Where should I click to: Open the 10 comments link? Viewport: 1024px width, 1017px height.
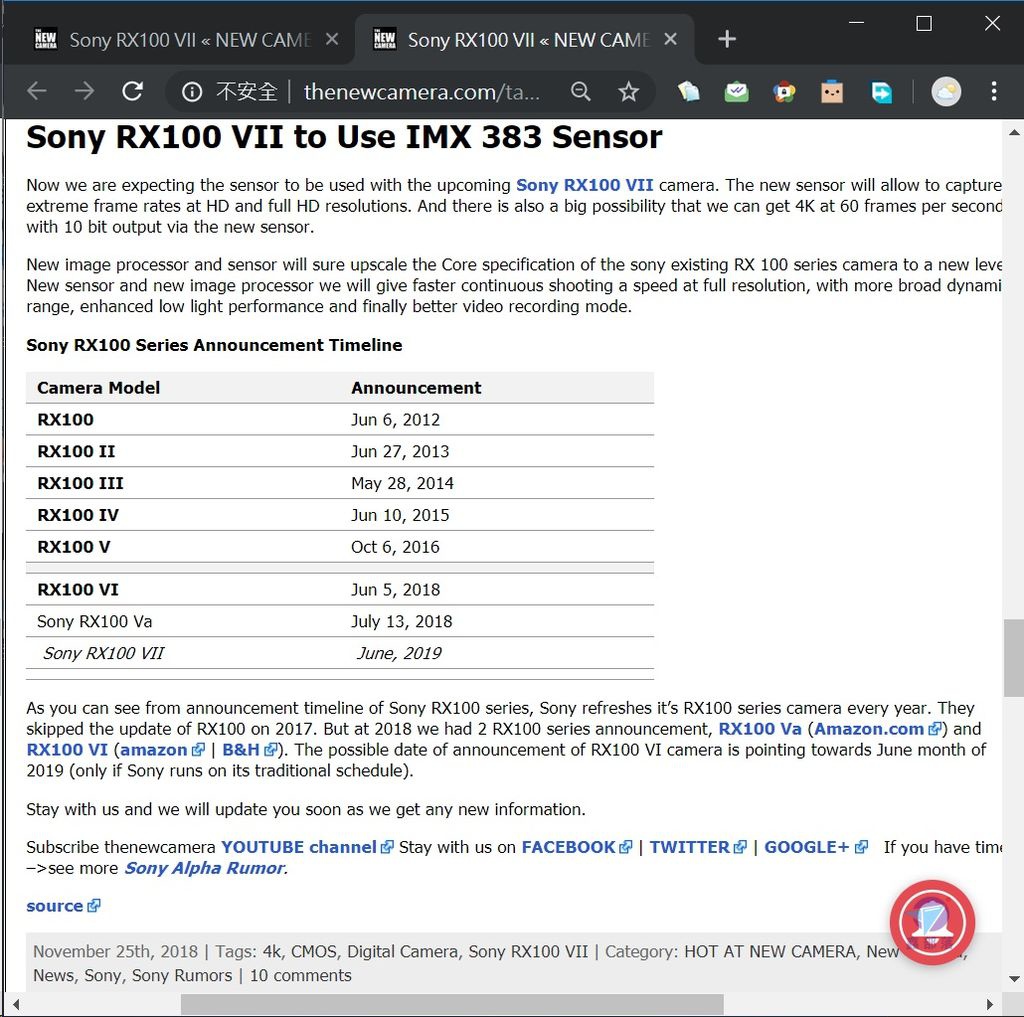300,975
